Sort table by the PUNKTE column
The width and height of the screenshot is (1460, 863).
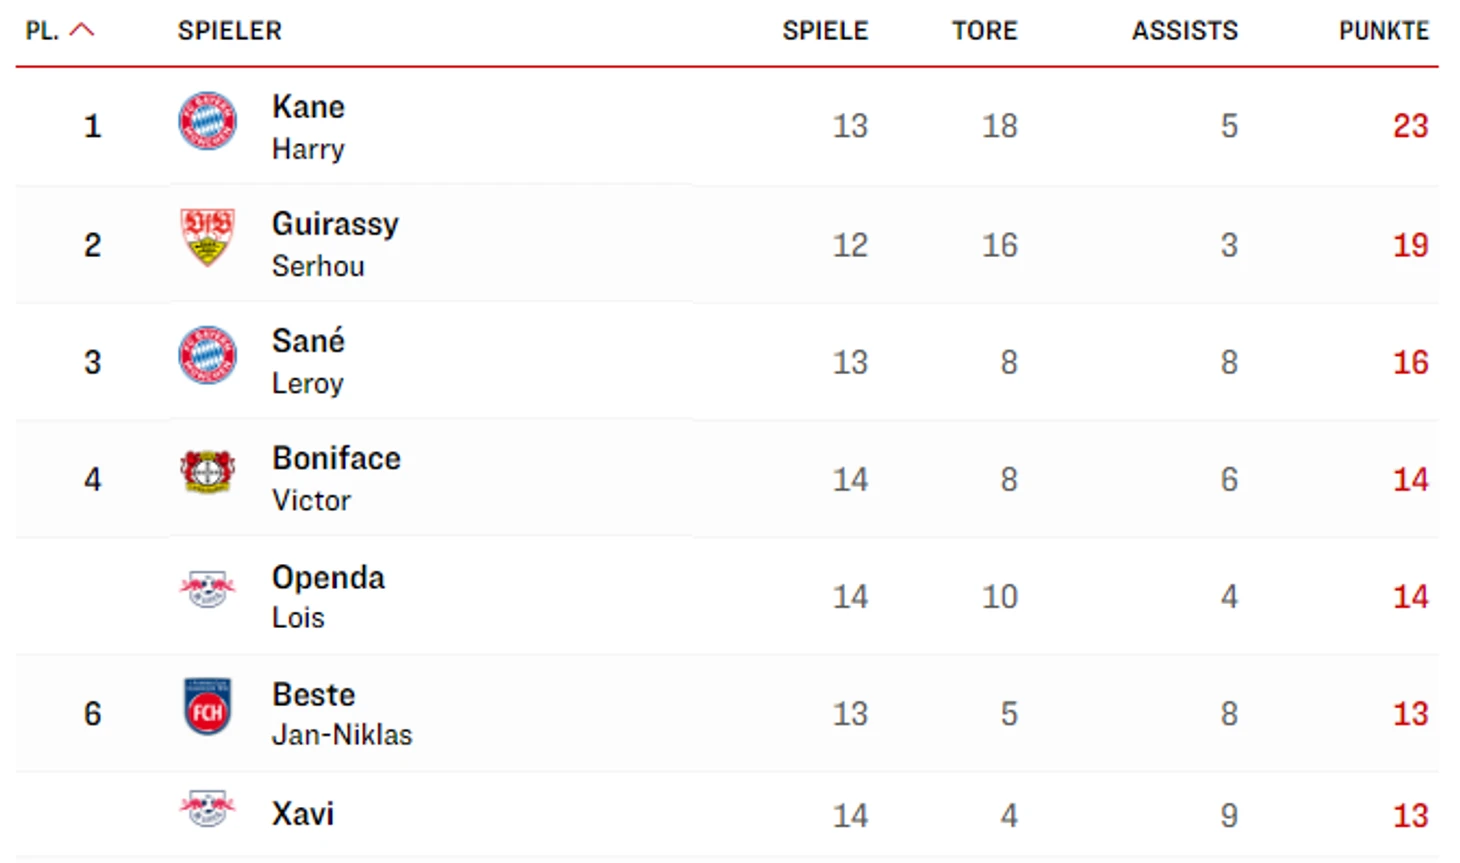[1383, 31]
